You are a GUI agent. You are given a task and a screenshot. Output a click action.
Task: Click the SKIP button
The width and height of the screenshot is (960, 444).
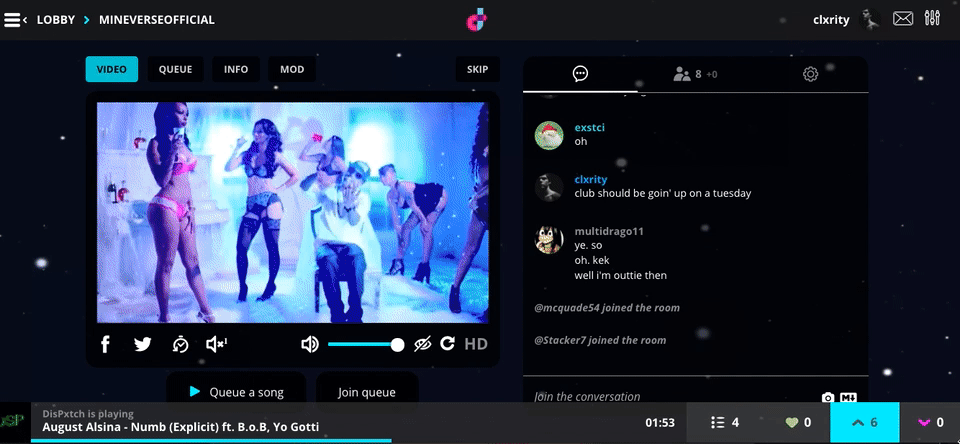[478, 69]
